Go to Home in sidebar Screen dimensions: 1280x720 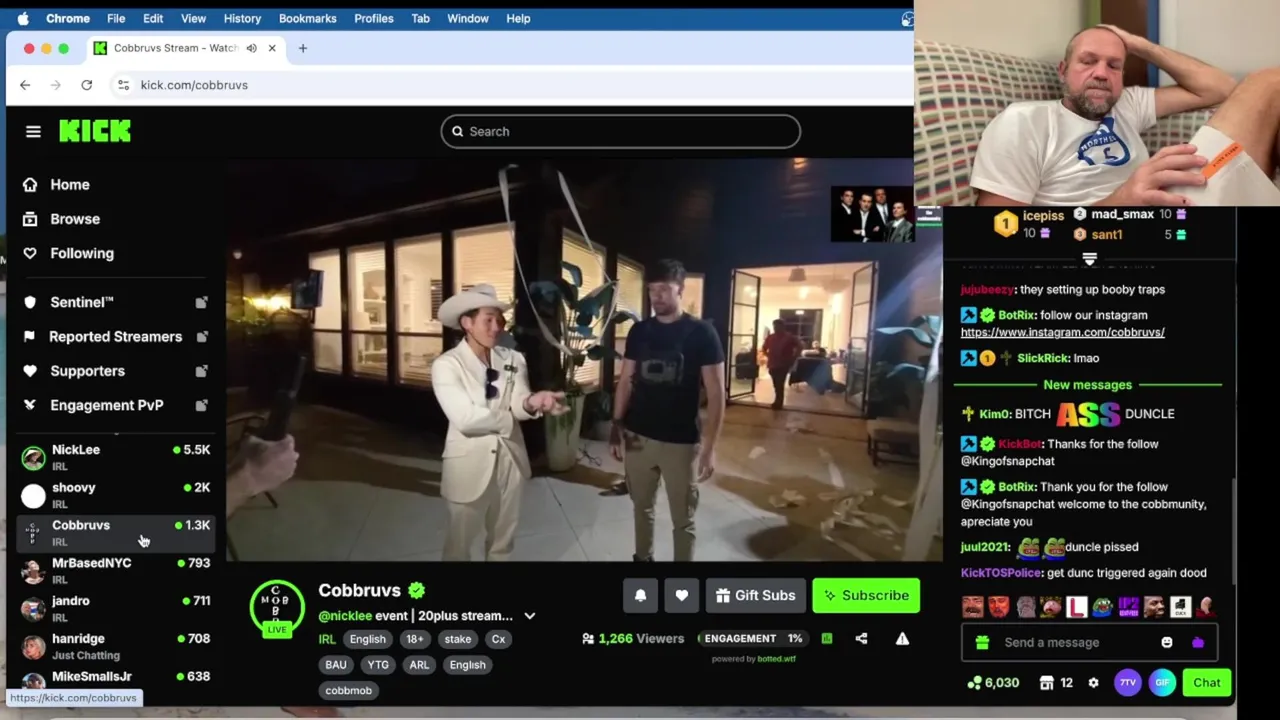tap(70, 185)
